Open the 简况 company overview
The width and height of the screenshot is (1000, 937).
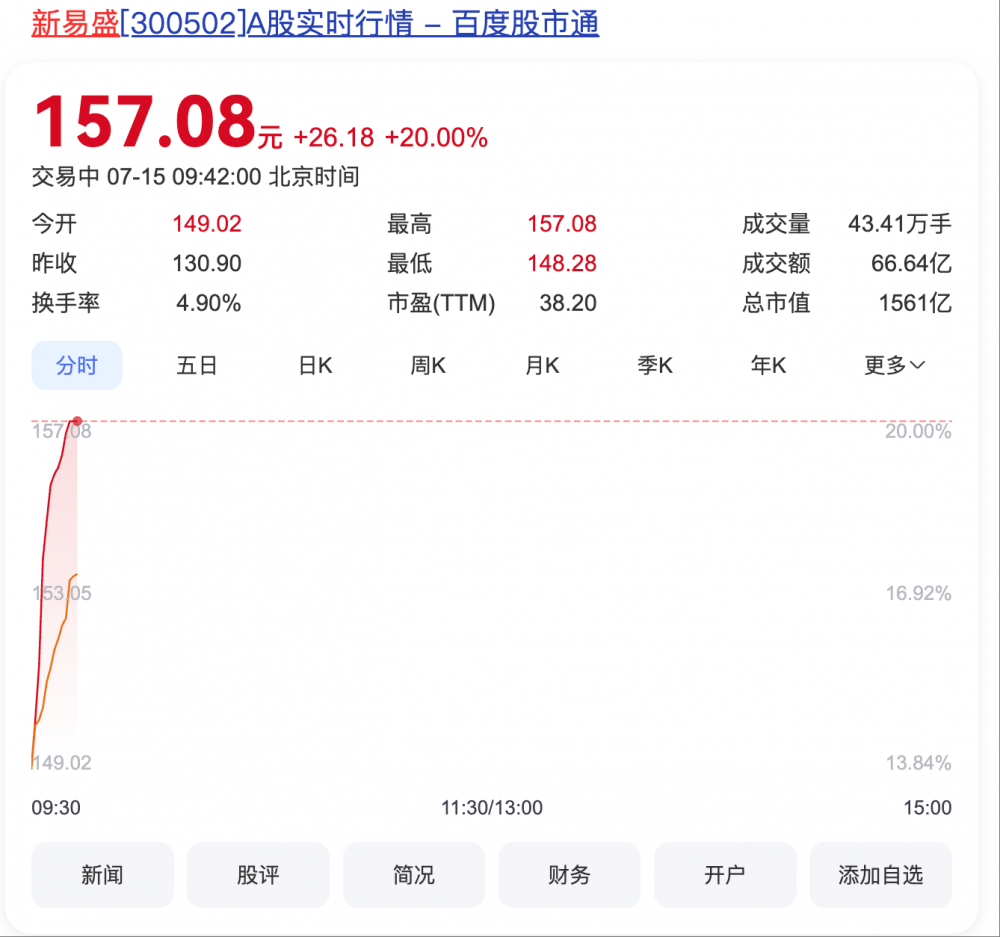(413, 875)
